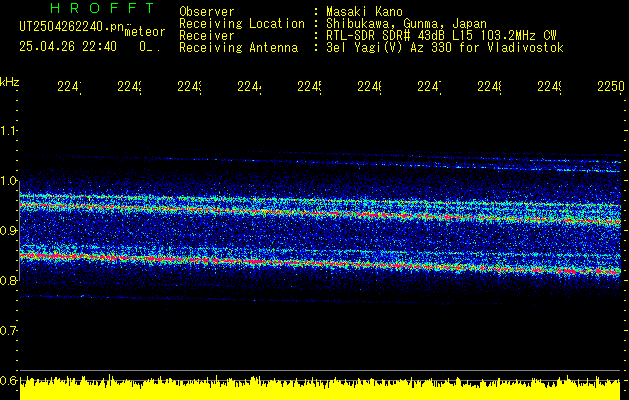The height and width of the screenshot is (400, 629).
Task: Click the 'Observer' field label
Action: [207, 12]
